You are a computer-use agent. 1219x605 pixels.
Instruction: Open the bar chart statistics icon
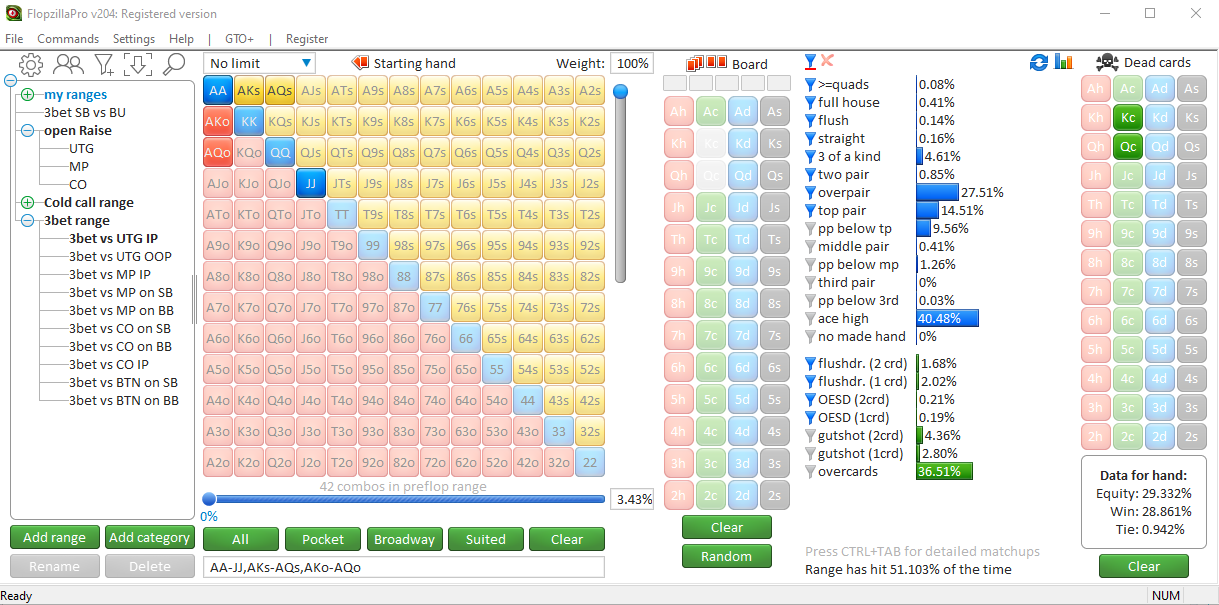click(x=1063, y=62)
